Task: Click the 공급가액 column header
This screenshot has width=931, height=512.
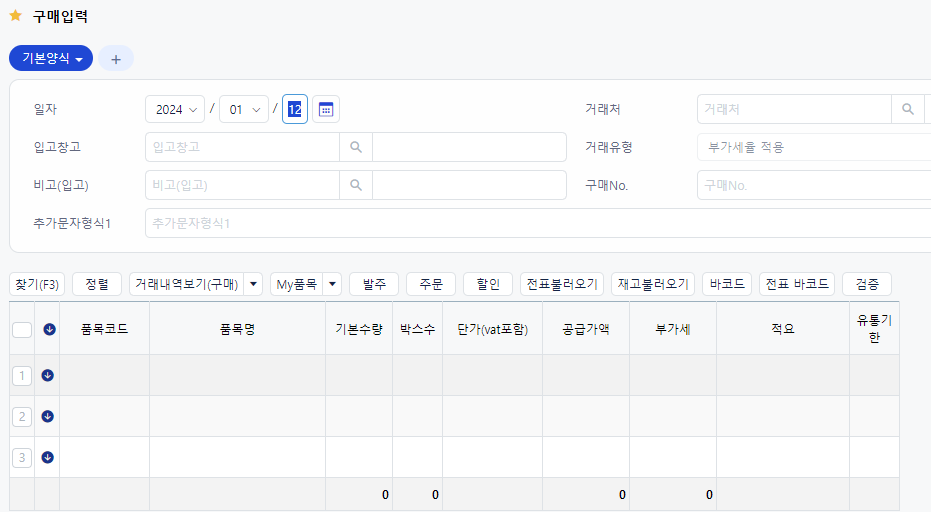Action: point(586,329)
